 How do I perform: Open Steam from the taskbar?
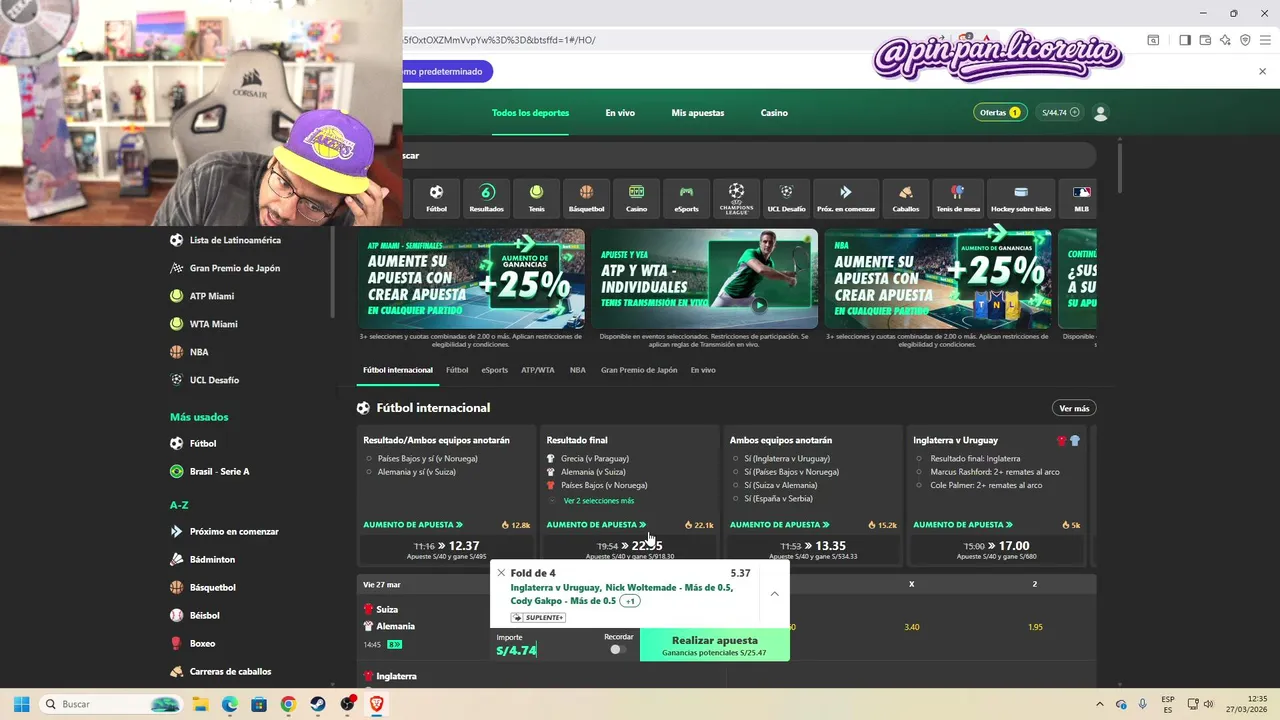pyautogui.click(x=318, y=704)
